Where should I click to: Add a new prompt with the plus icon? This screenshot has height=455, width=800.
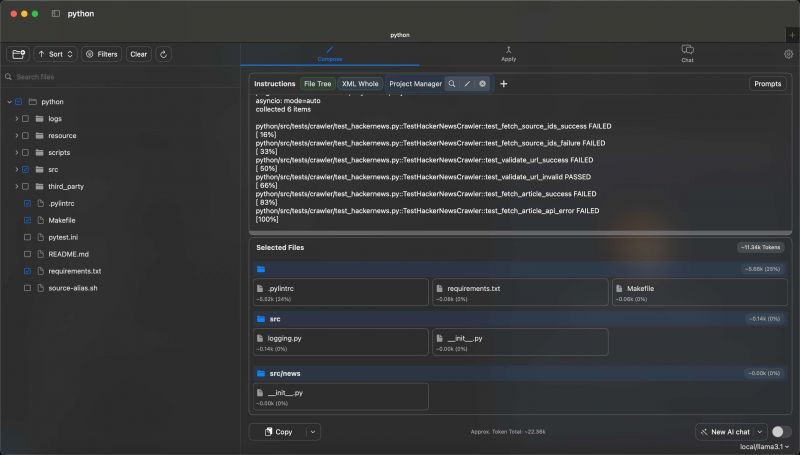(504, 84)
